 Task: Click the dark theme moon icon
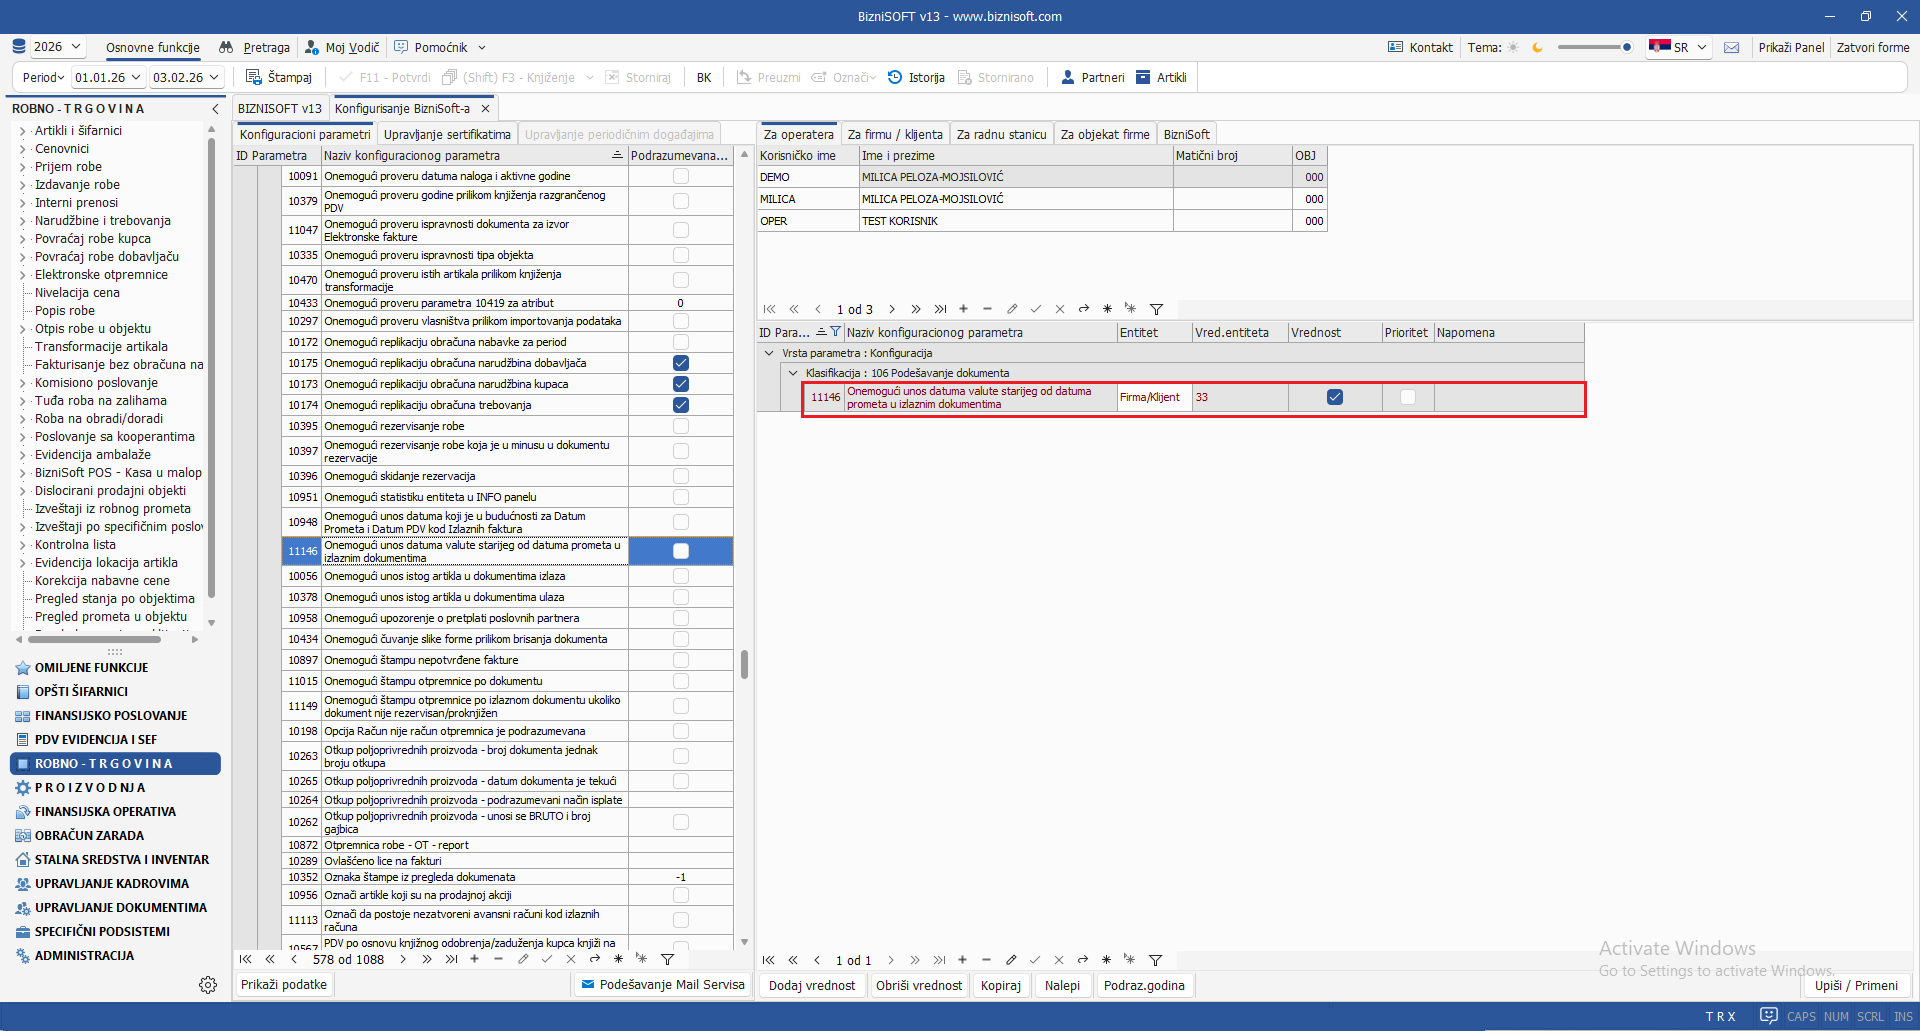tap(1538, 47)
